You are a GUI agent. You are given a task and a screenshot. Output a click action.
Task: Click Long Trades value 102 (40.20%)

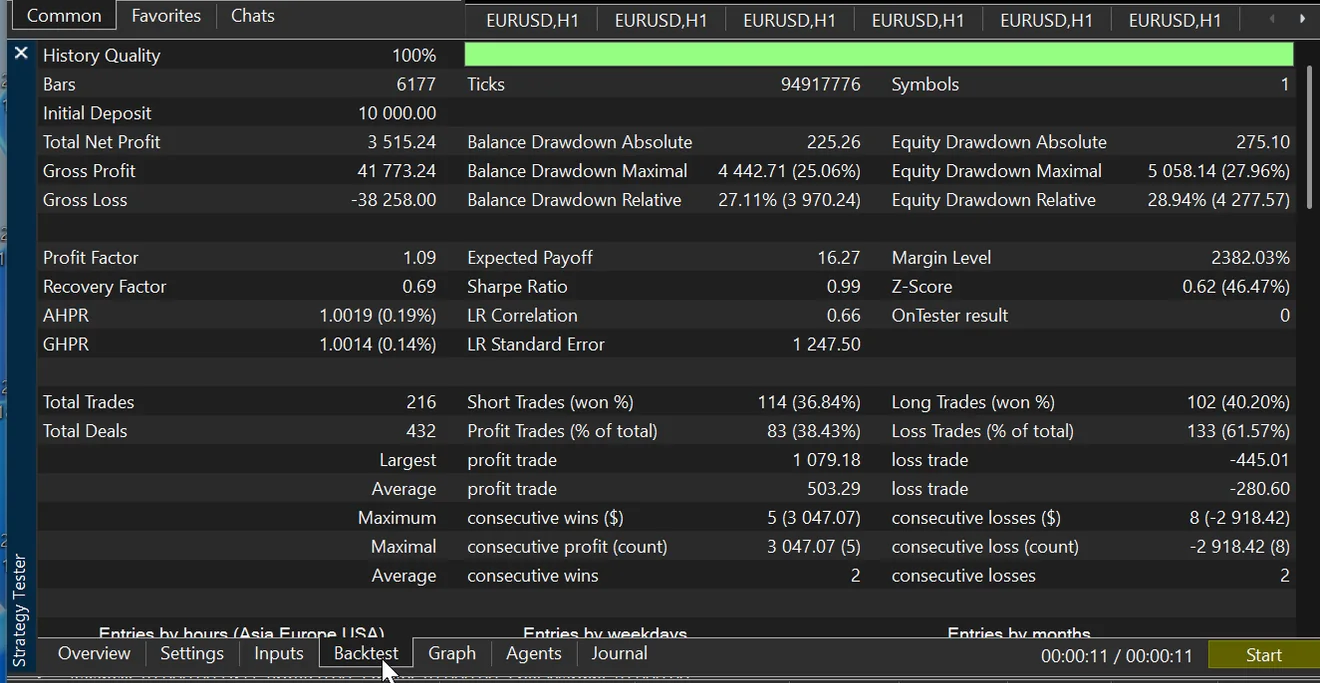tap(1238, 402)
